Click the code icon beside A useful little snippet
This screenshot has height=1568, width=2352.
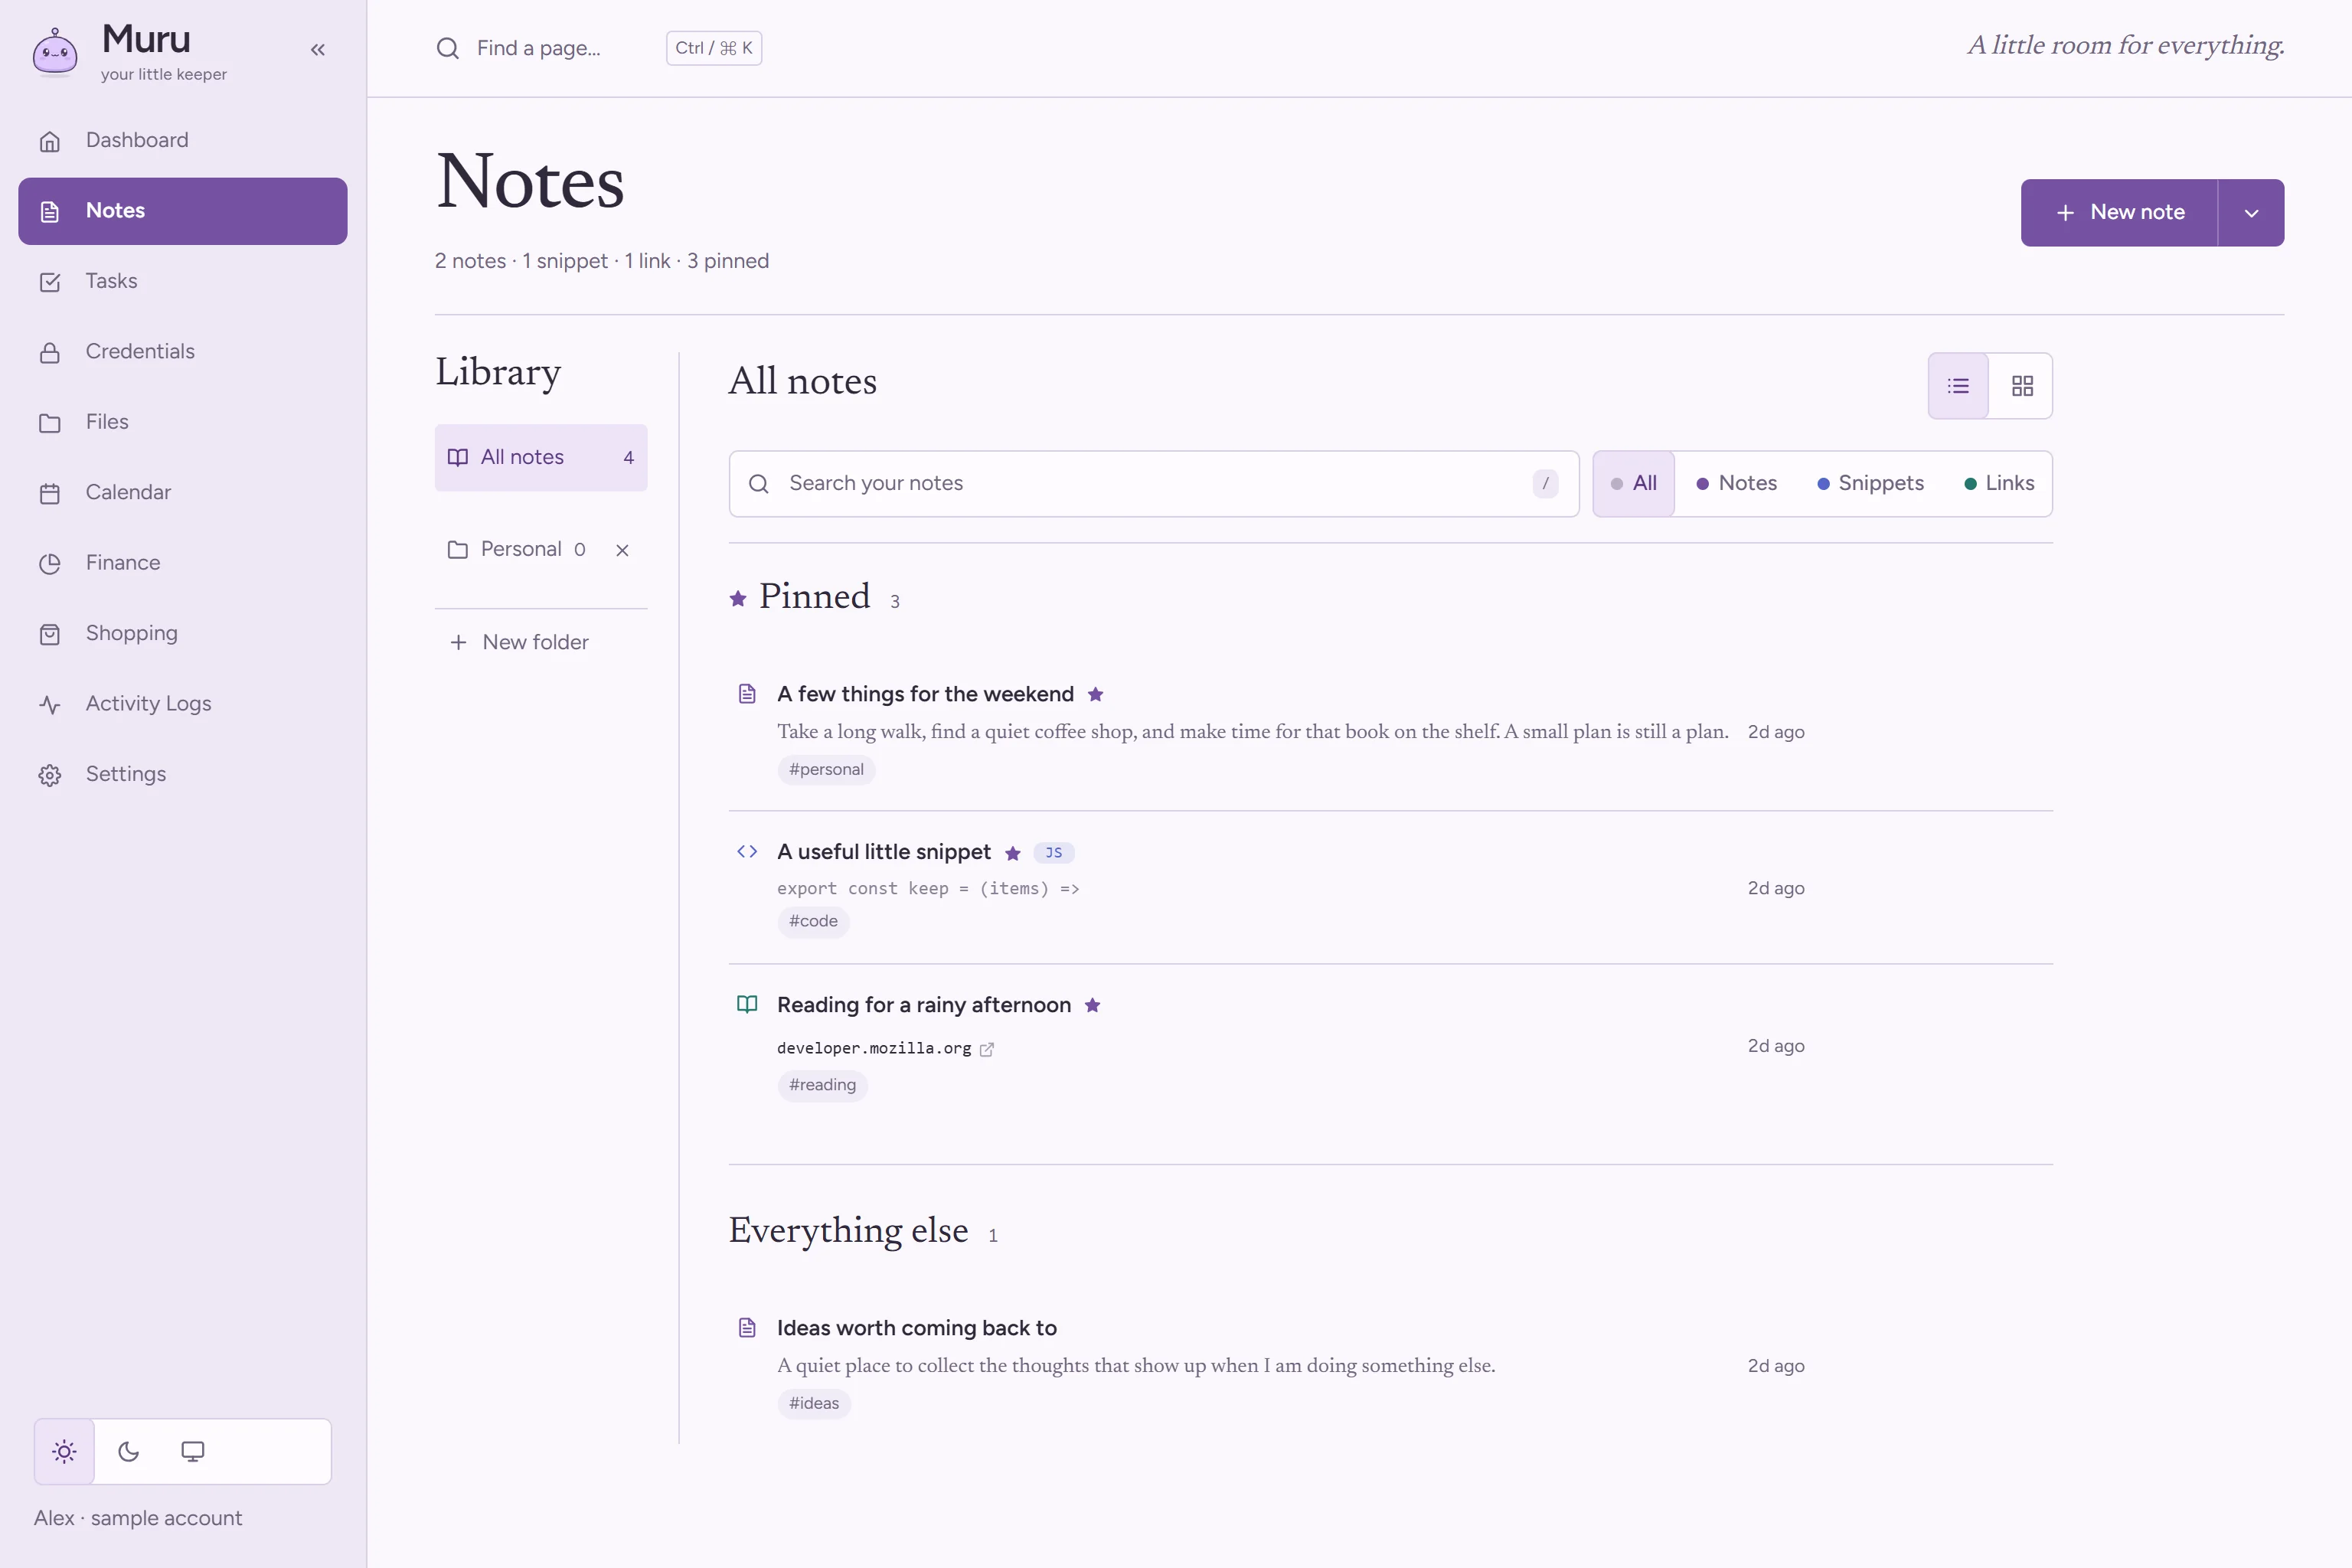747,852
